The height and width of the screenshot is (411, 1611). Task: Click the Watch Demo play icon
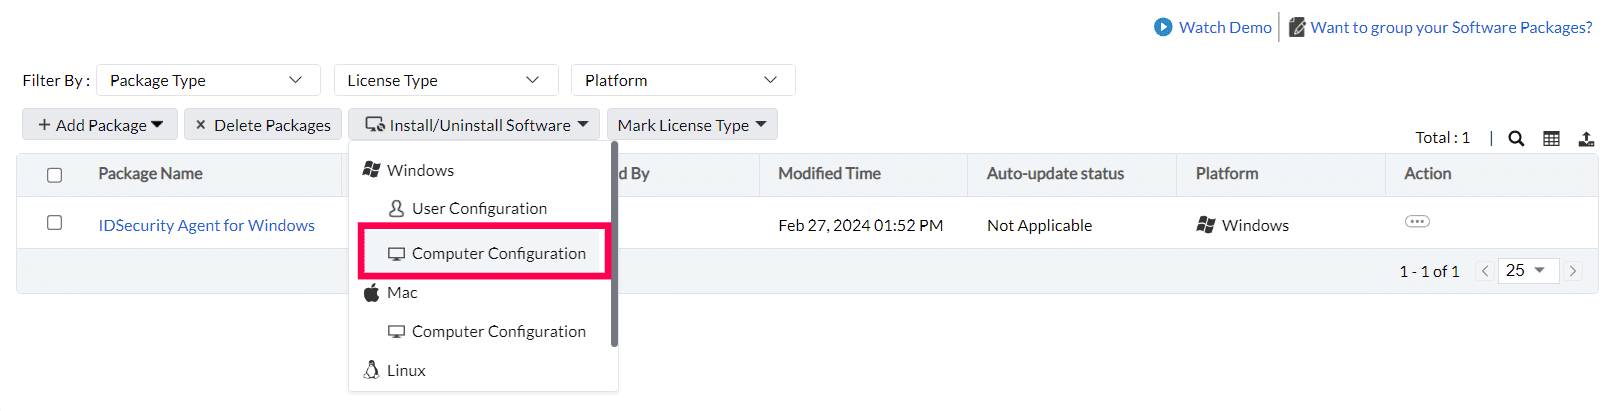1163,27
